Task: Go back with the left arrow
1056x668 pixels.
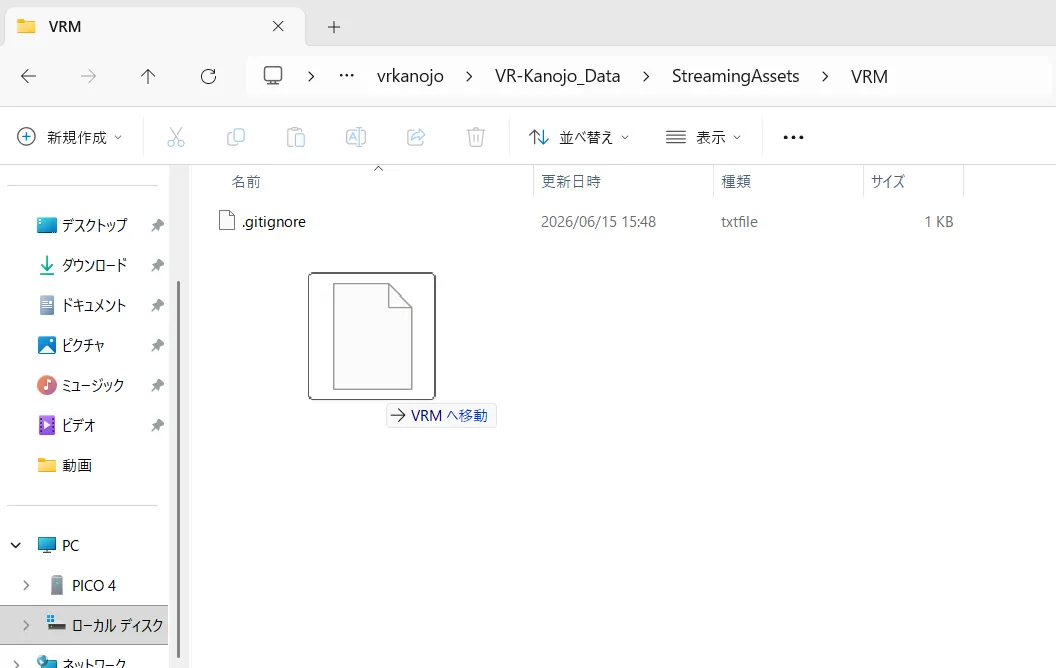Action: [28, 76]
